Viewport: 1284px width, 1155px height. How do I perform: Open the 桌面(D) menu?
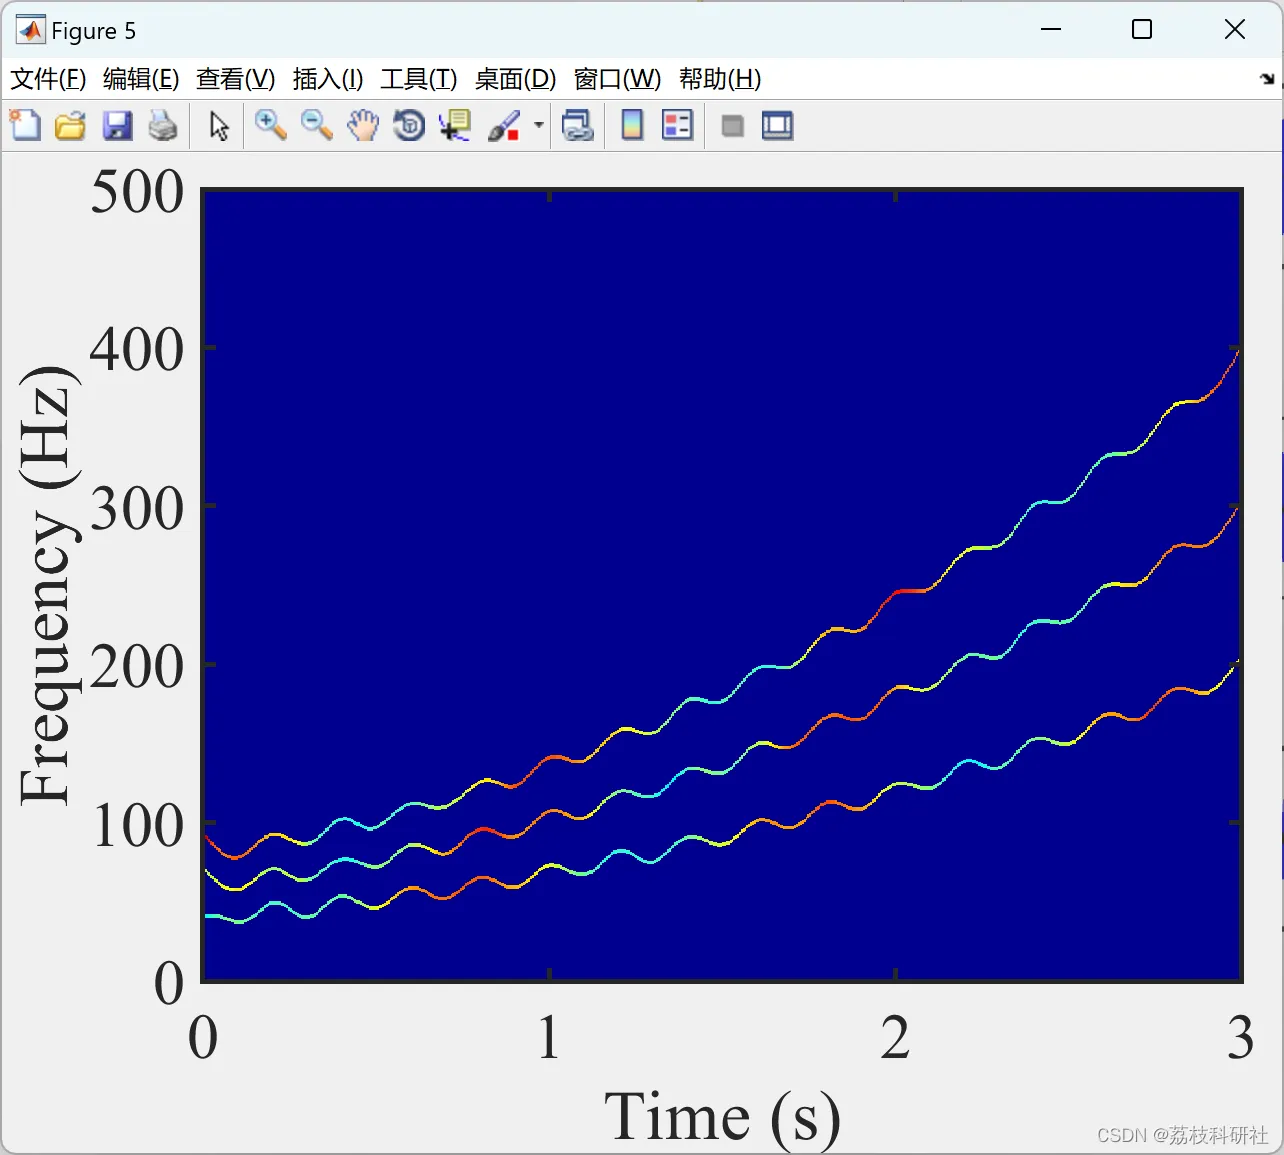[x=516, y=79]
